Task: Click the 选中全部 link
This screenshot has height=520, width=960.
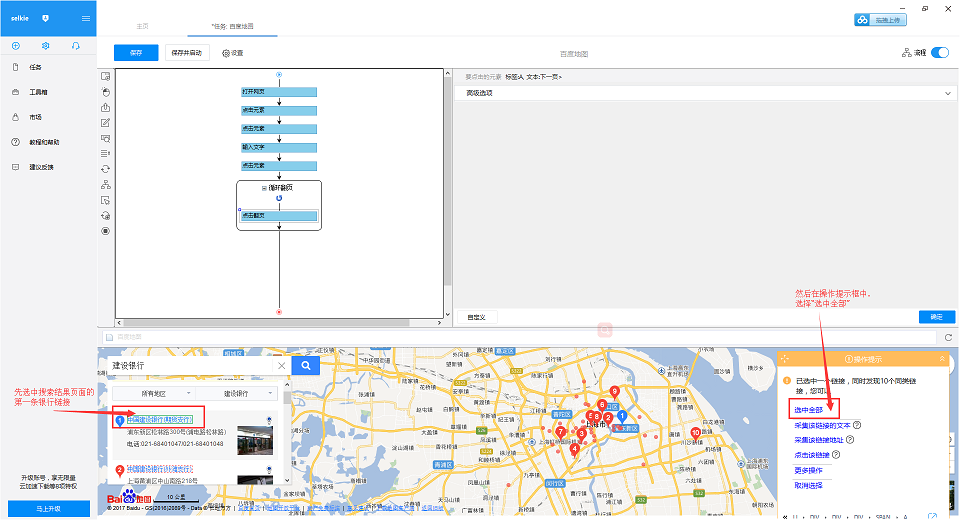Action: click(x=808, y=410)
